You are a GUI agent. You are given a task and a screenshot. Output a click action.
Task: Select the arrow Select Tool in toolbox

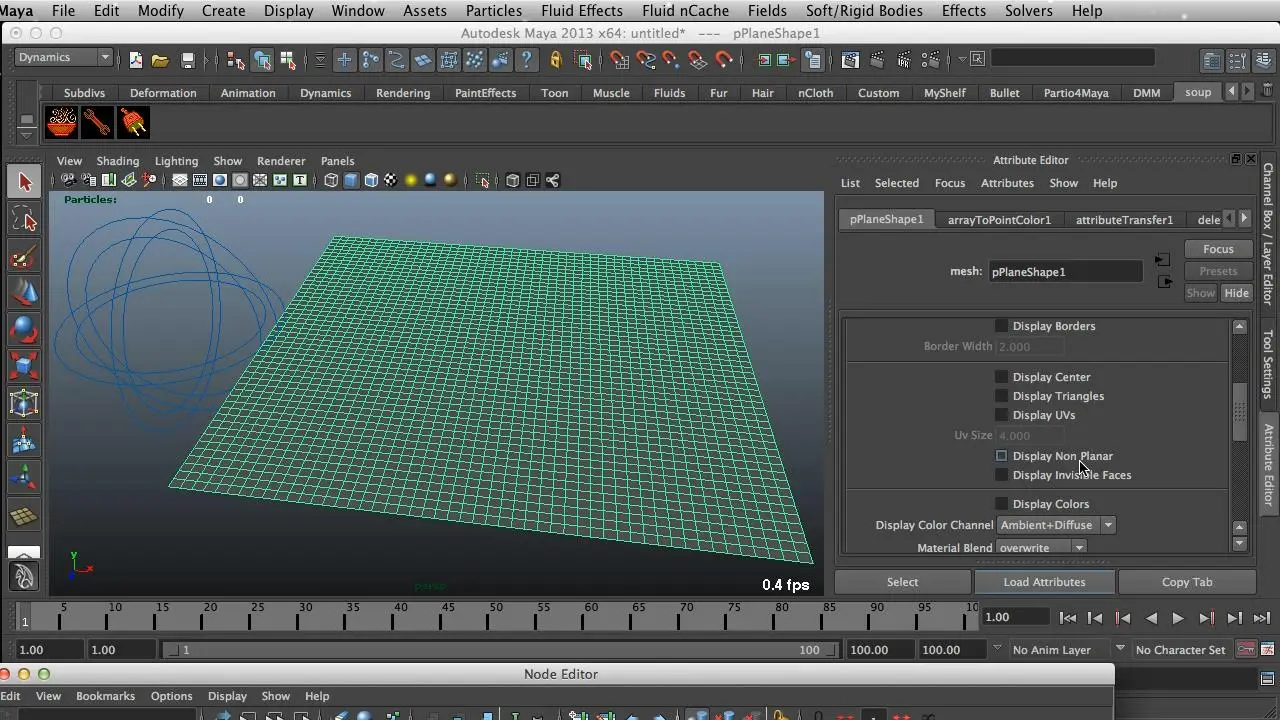[x=25, y=181]
